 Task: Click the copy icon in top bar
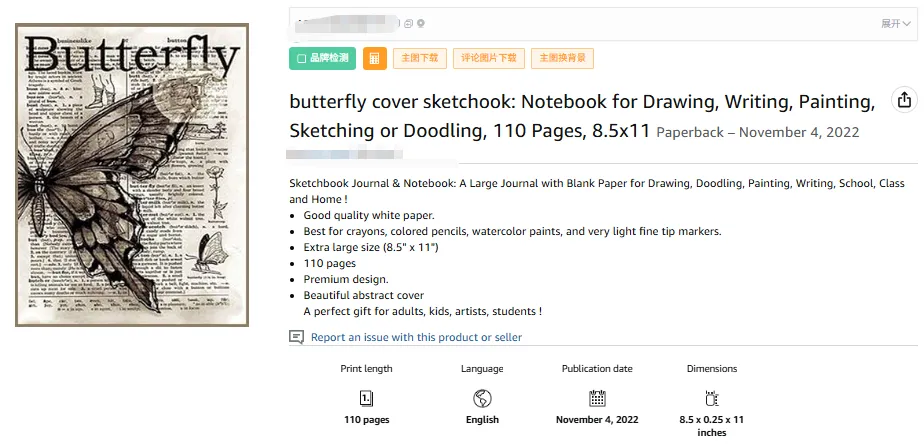tap(408, 23)
